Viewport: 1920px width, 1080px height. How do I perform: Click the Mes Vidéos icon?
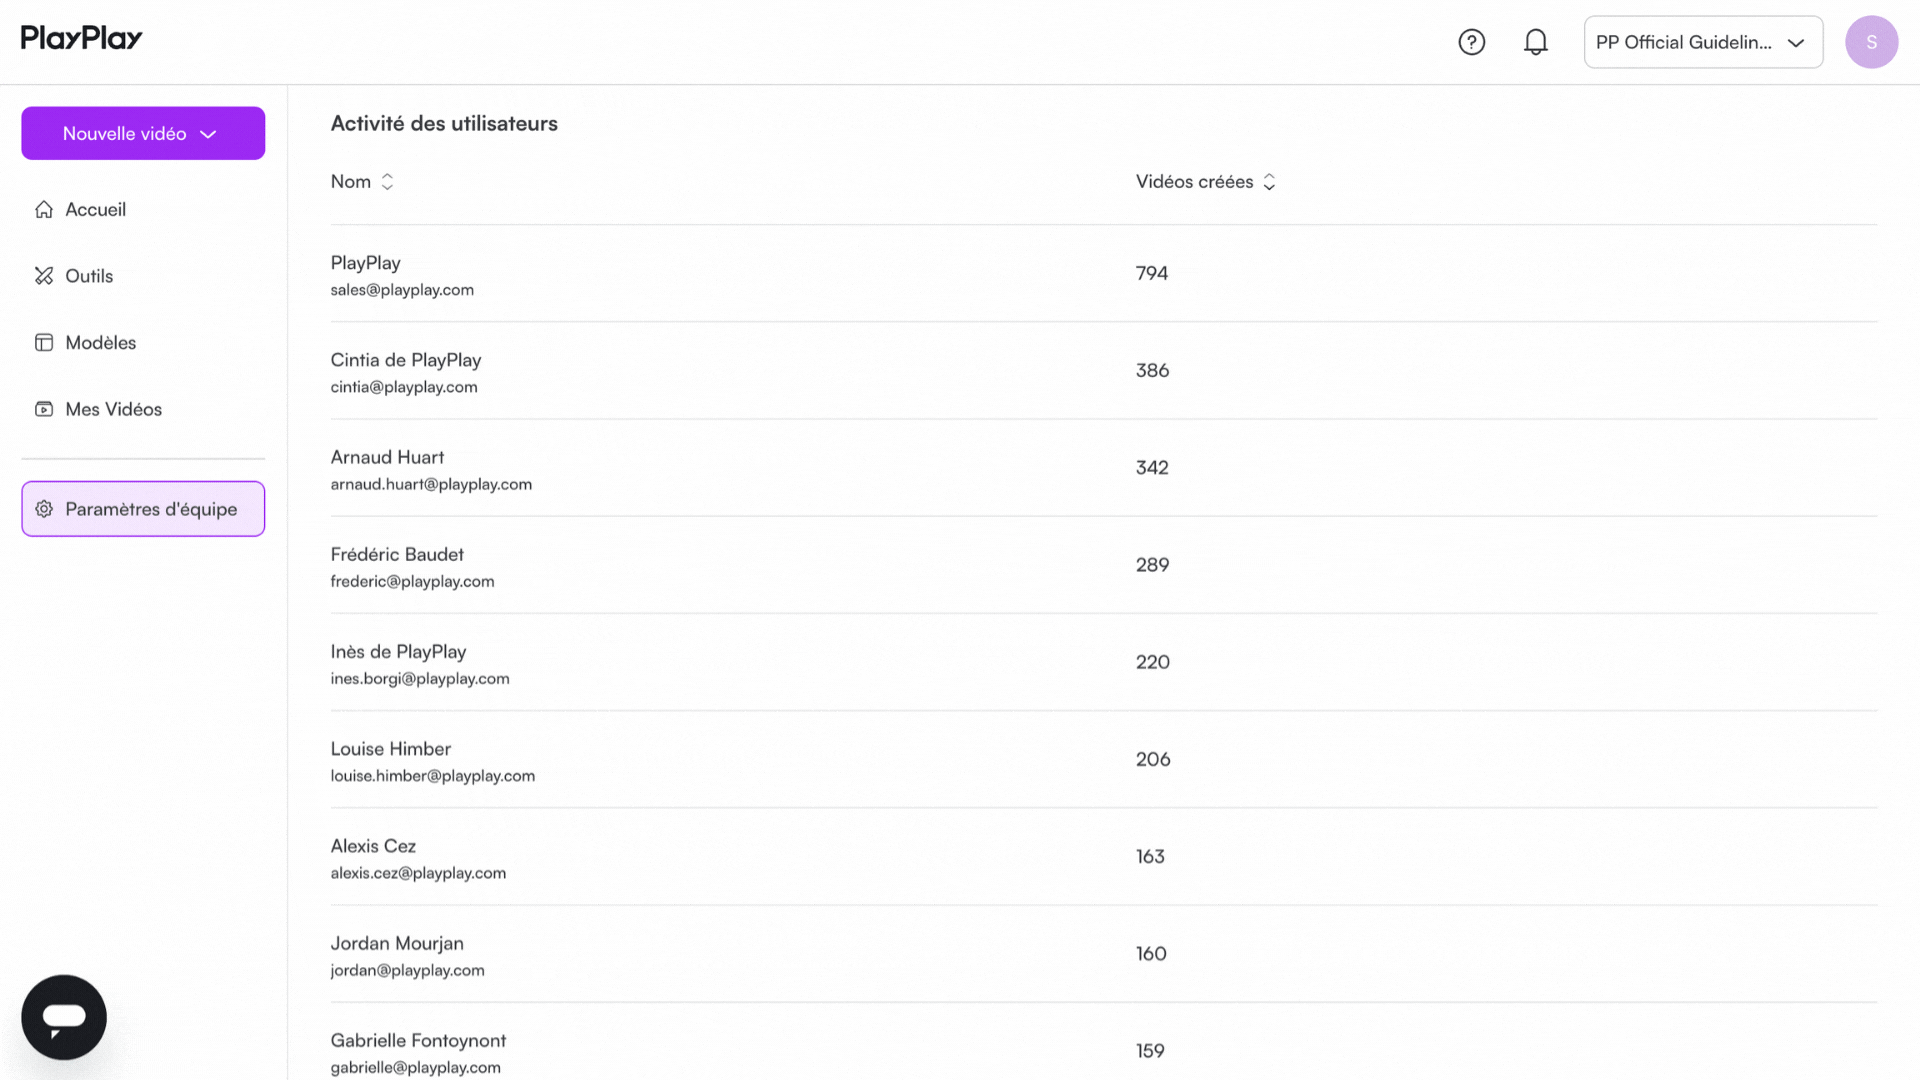[x=44, y=409]
